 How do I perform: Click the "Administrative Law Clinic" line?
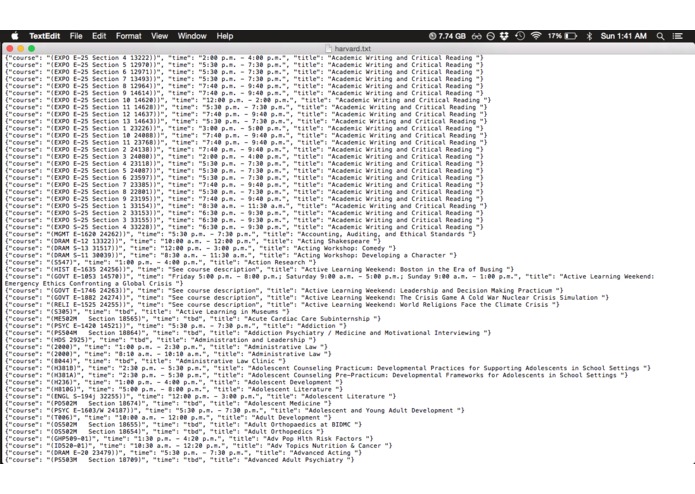pos(145,361)
